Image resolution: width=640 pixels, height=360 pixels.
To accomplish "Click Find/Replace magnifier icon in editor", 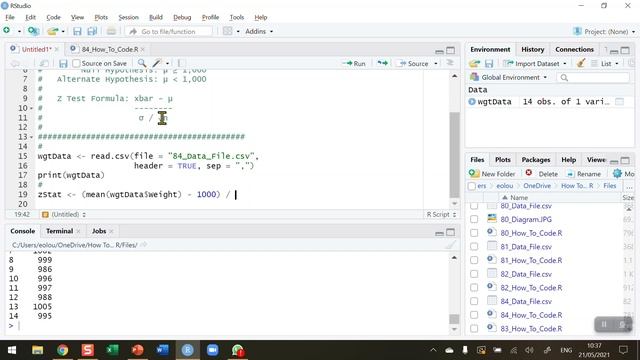I will pyautogui.click(x=142, y=63).
